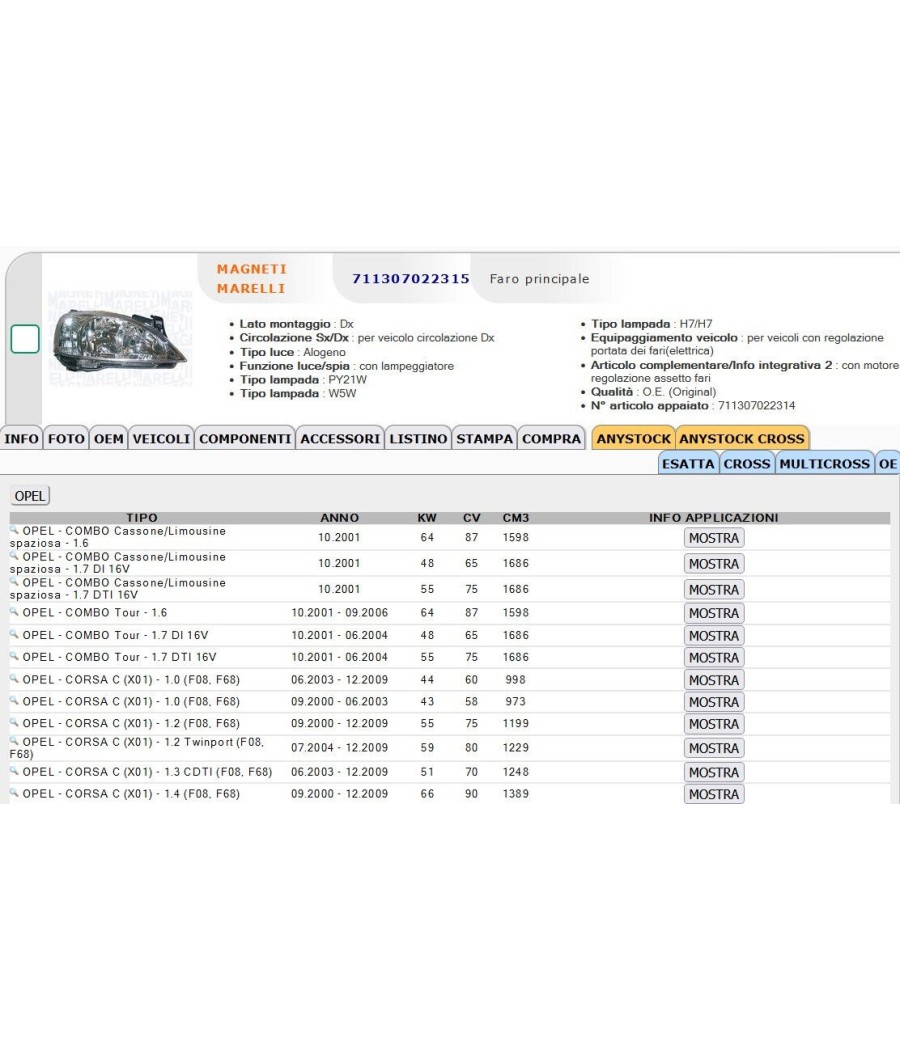The height and width of the screenshot is (1050, 900).
Task: Open the INFO tab
Action: coord(21,439)
